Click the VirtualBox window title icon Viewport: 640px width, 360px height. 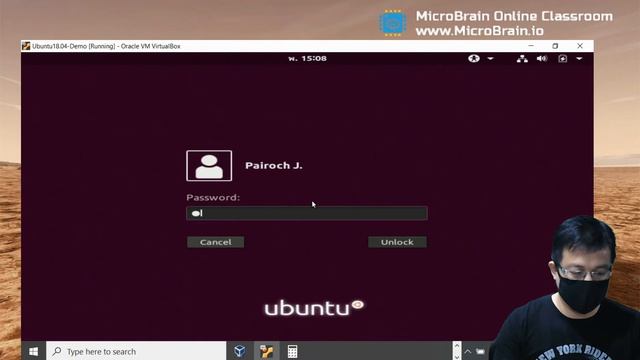(26, 46)
